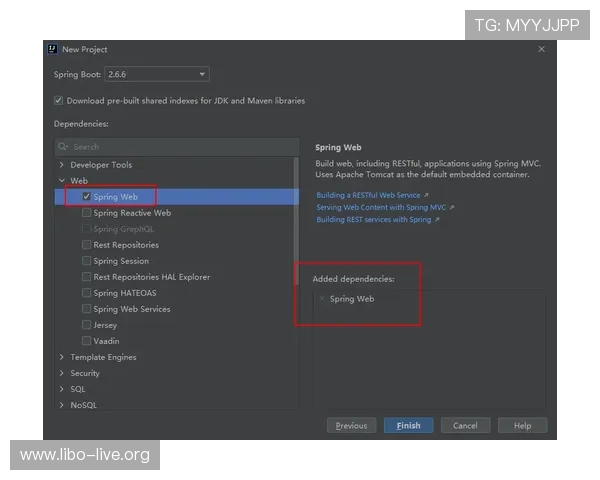The height and width of the screenshot is (480, 600).
Task: Enable the Spring Reactive Web checkbox
Action: click(87, 213)
